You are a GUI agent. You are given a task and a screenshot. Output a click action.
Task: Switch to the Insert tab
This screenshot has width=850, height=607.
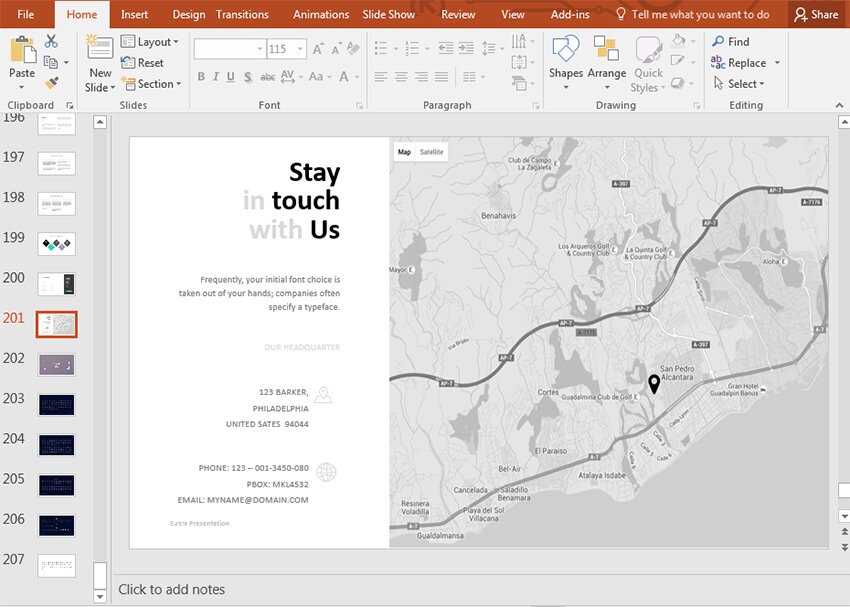135,14
